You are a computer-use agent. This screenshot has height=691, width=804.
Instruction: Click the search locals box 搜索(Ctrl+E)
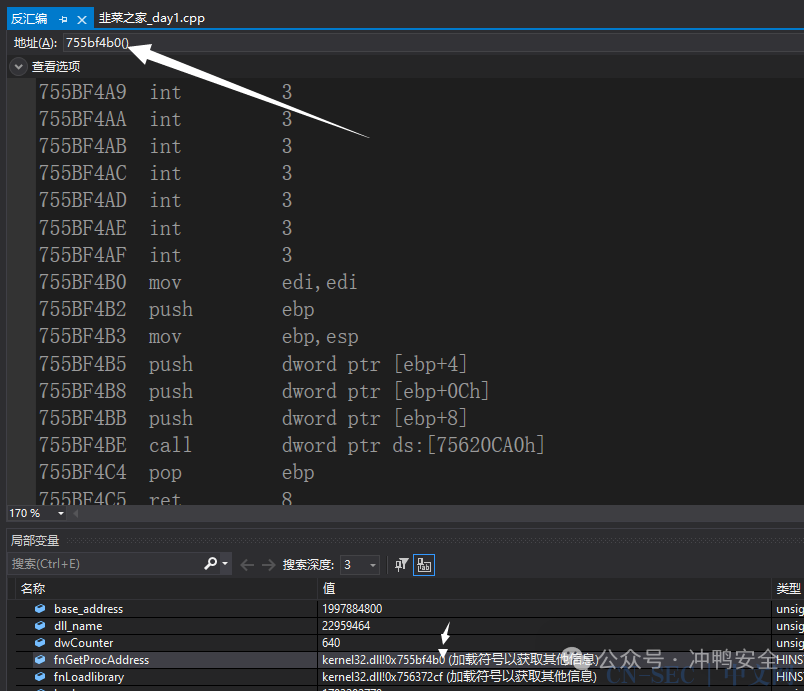point(105,564)
